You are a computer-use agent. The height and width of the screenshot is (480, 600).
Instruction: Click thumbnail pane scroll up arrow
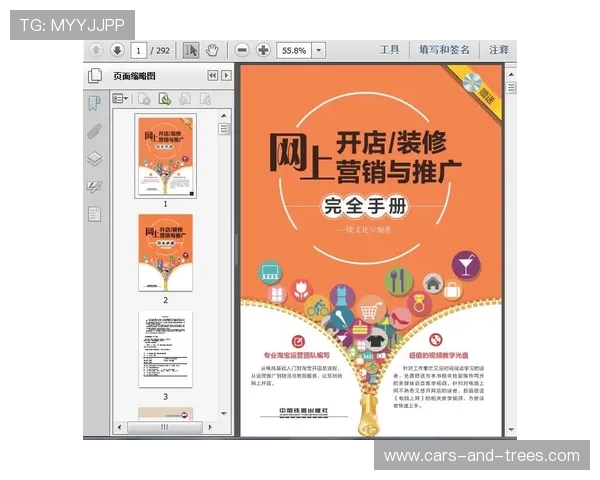point(224,115)
